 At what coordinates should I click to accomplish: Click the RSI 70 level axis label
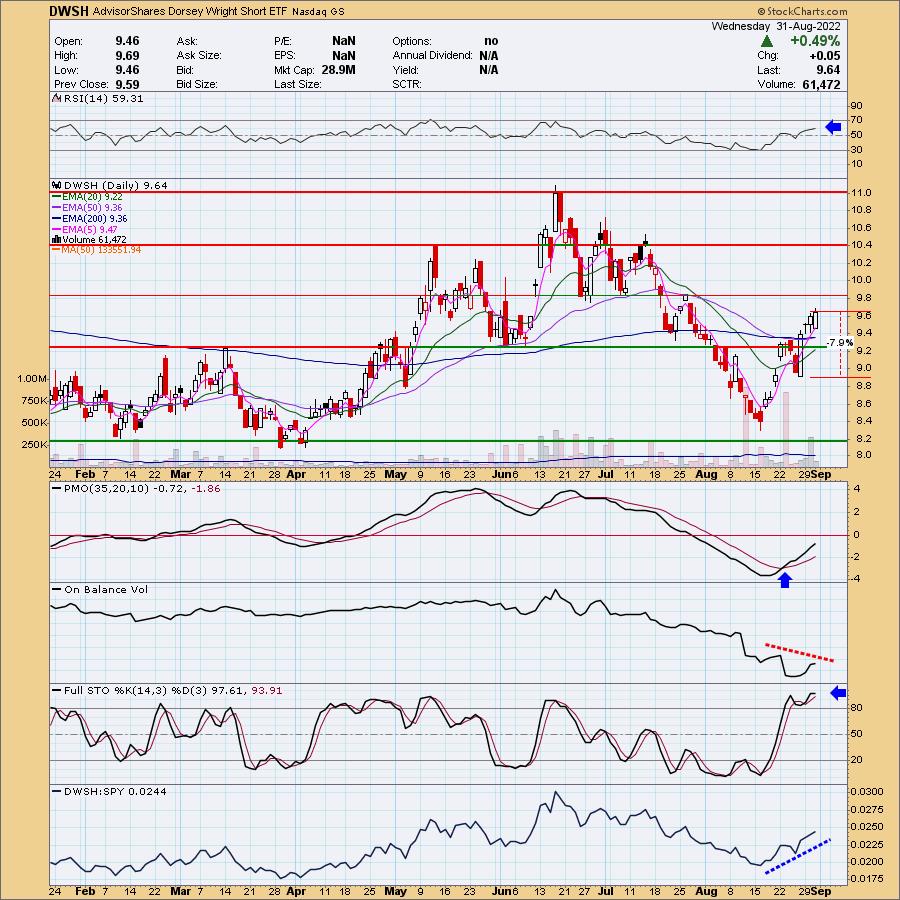tap(856, 120)
